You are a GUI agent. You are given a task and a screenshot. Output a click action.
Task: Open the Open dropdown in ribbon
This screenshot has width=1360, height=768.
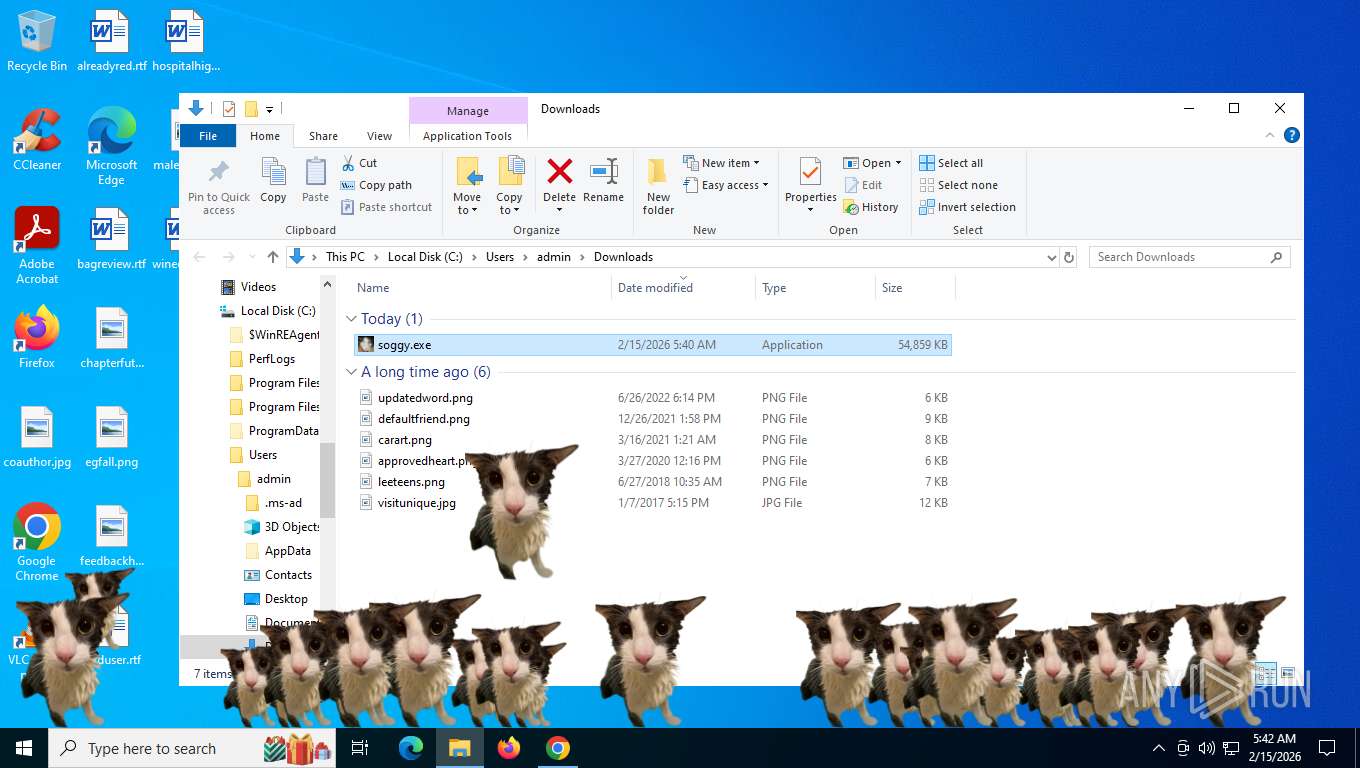tap(873, 163)
